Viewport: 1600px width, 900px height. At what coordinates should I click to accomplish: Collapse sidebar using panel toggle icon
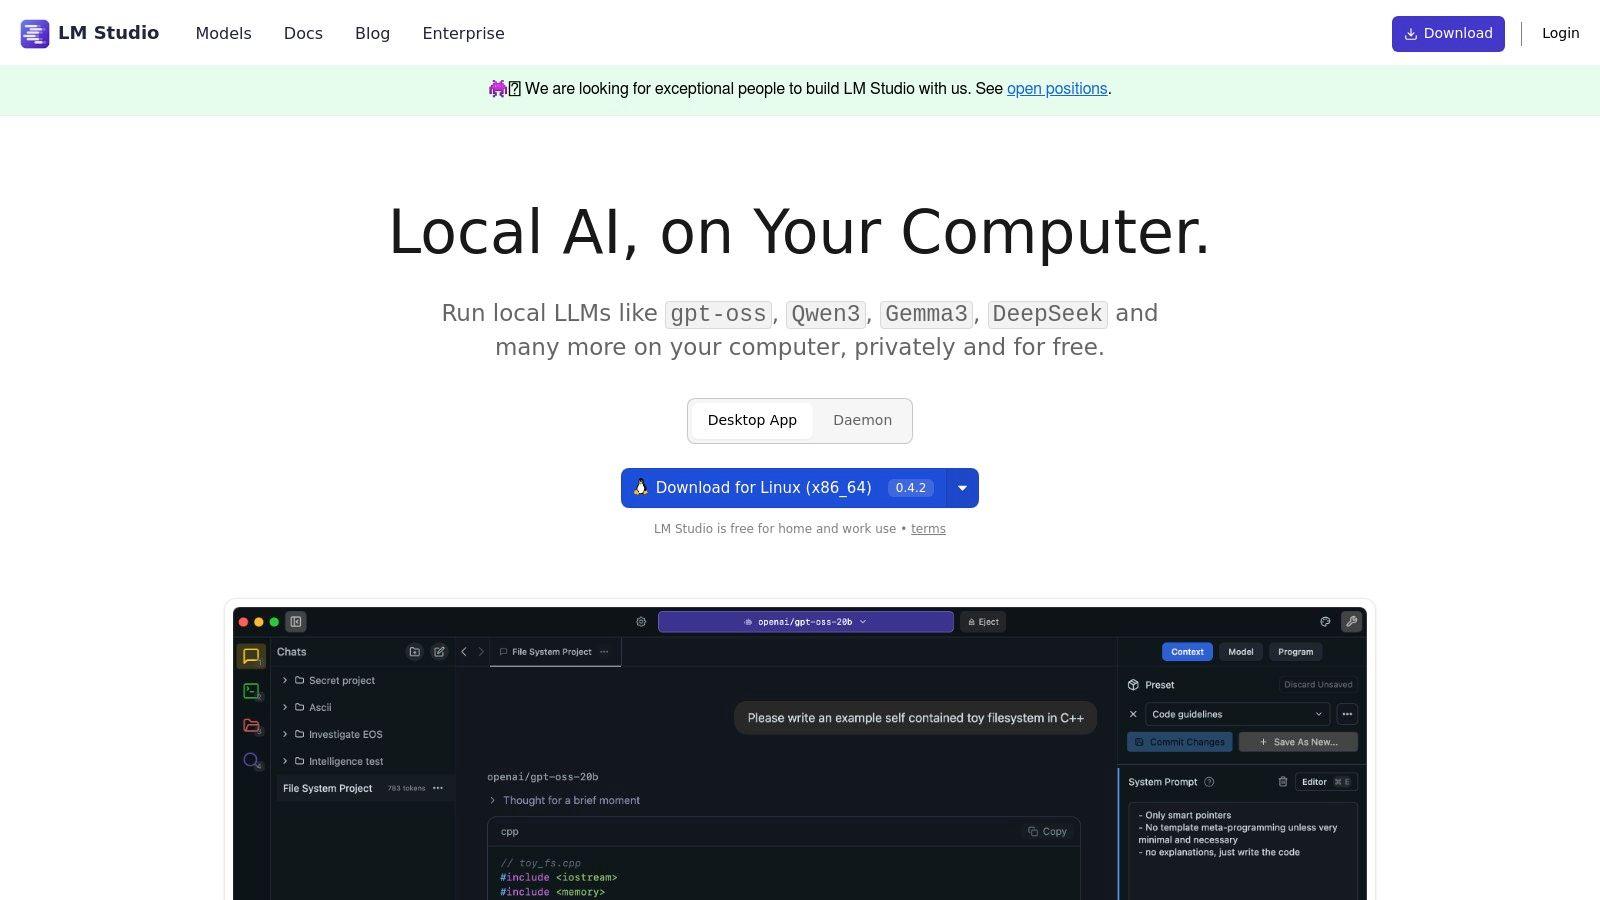click(296, 622)
